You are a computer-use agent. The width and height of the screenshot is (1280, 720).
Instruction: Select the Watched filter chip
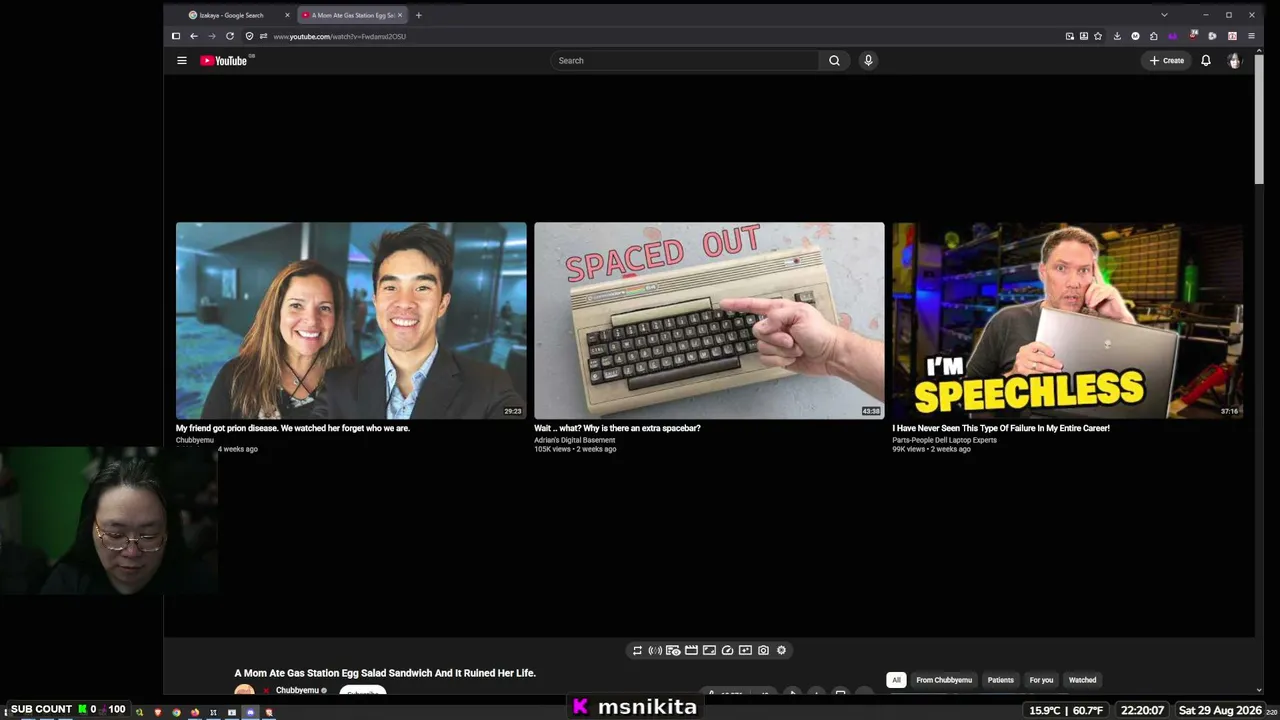[1082, 680]
